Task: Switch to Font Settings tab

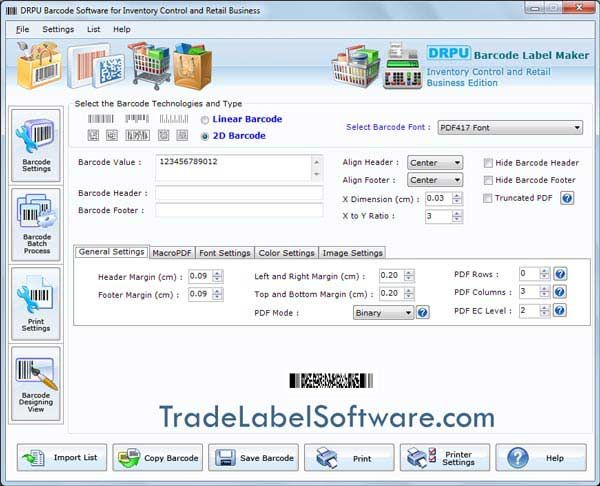Action: [x=225, y=253]
